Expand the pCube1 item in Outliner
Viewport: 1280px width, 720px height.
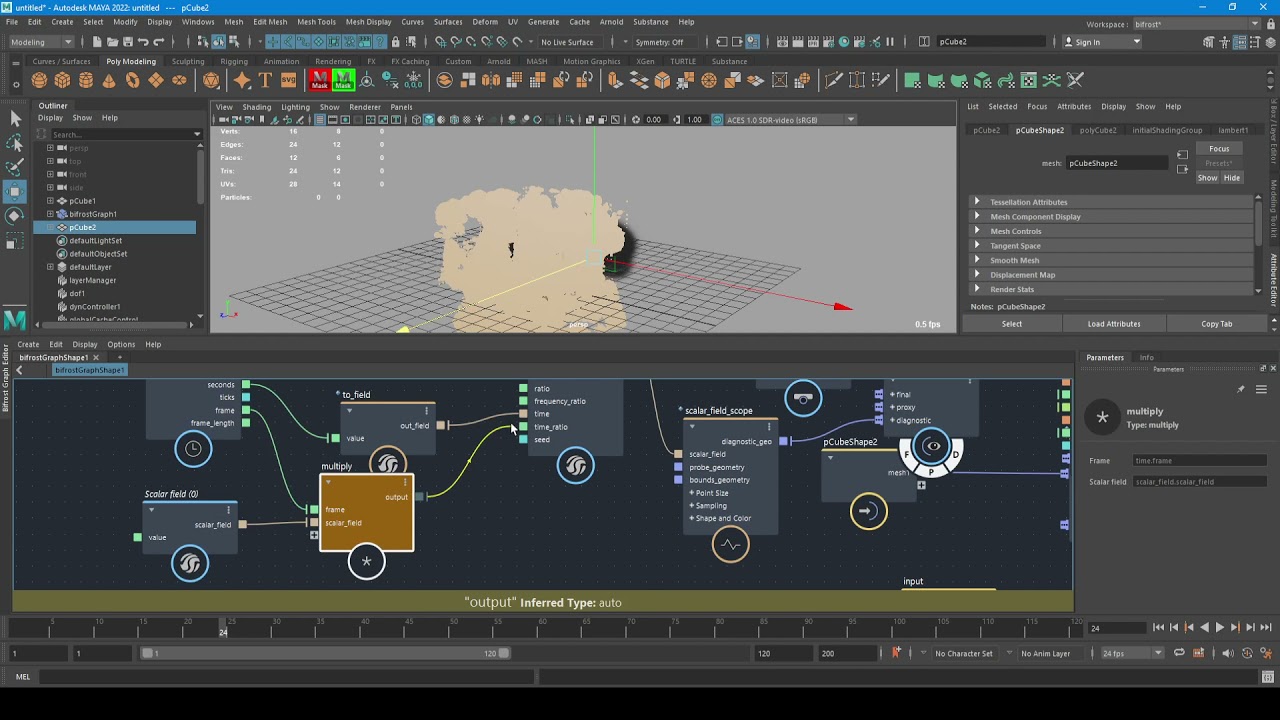(x=50, y=201)
